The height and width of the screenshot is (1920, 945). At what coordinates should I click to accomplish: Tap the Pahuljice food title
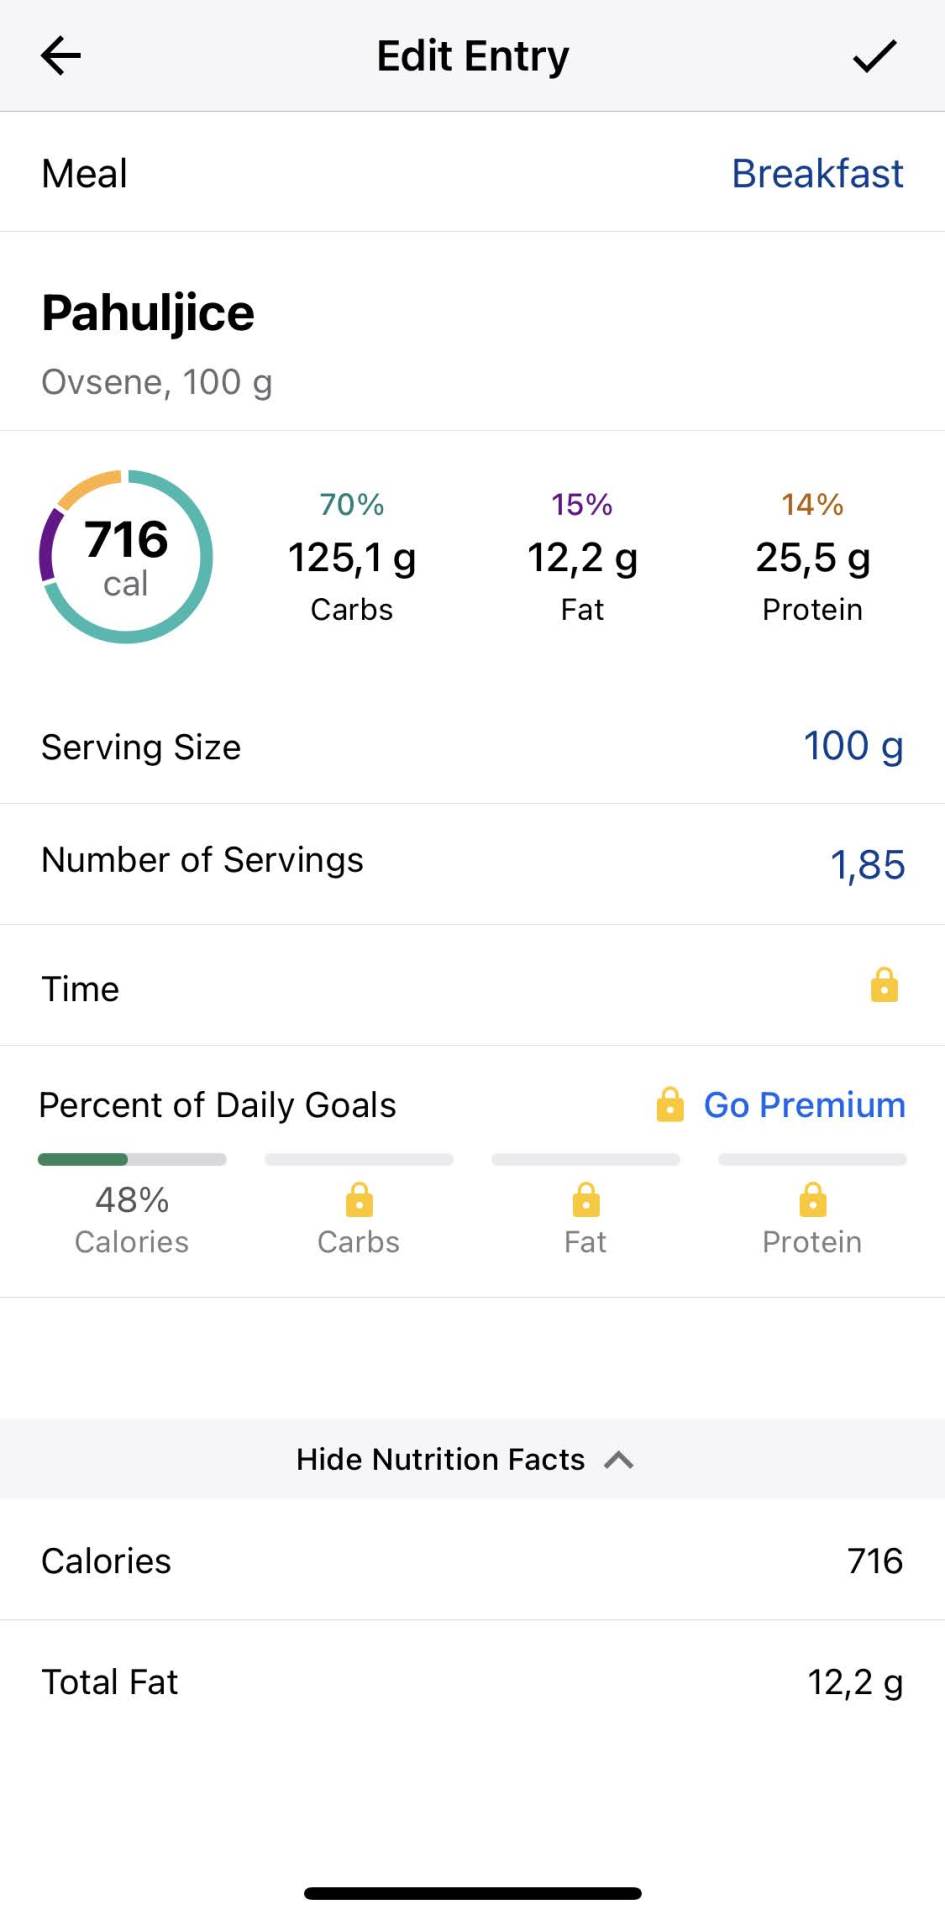[x=148, y=313]
